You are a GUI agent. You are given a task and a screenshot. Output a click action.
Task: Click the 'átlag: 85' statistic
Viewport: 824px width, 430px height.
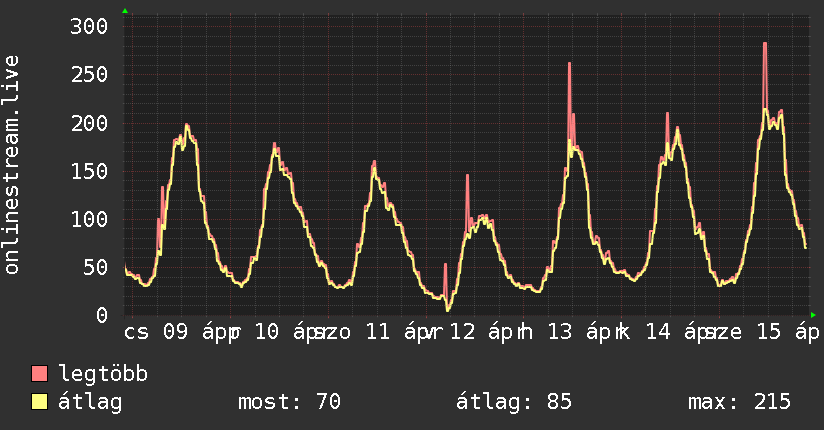[x=513, y=403]
